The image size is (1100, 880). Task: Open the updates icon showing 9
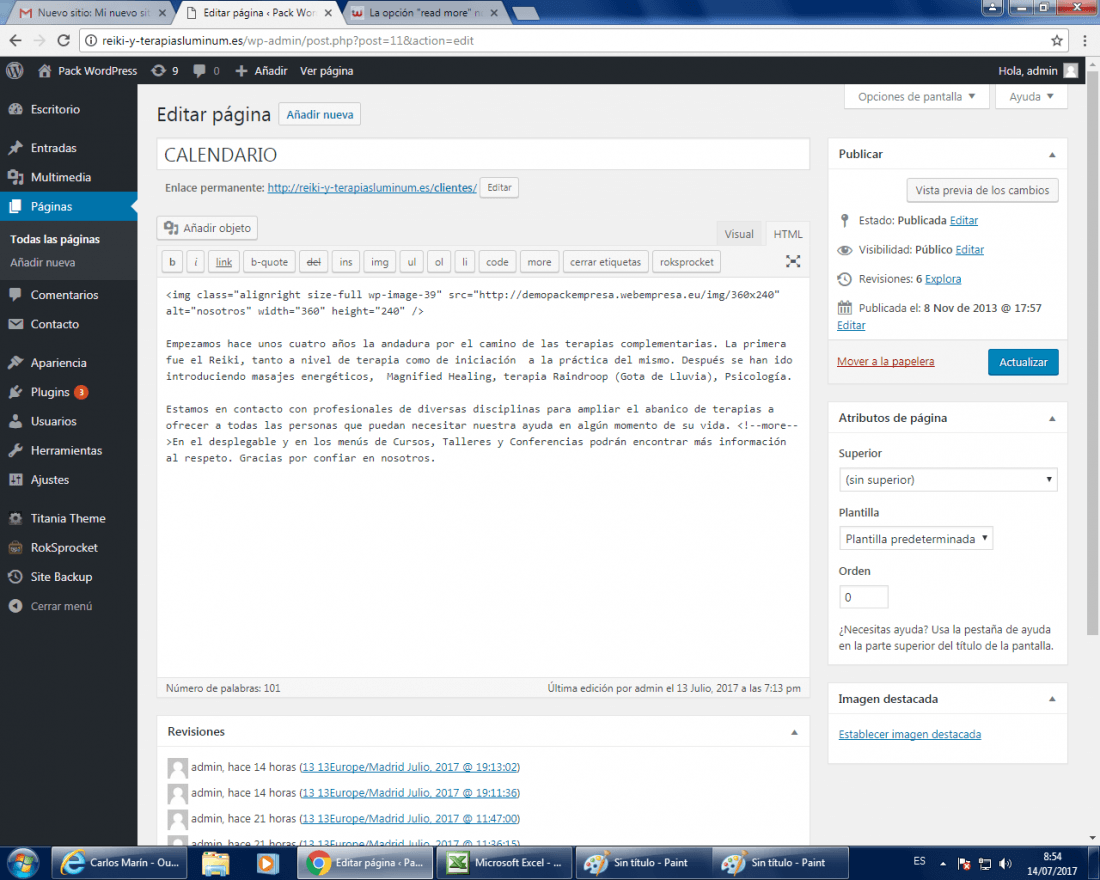pyautogui.click(x=165, y=71)
